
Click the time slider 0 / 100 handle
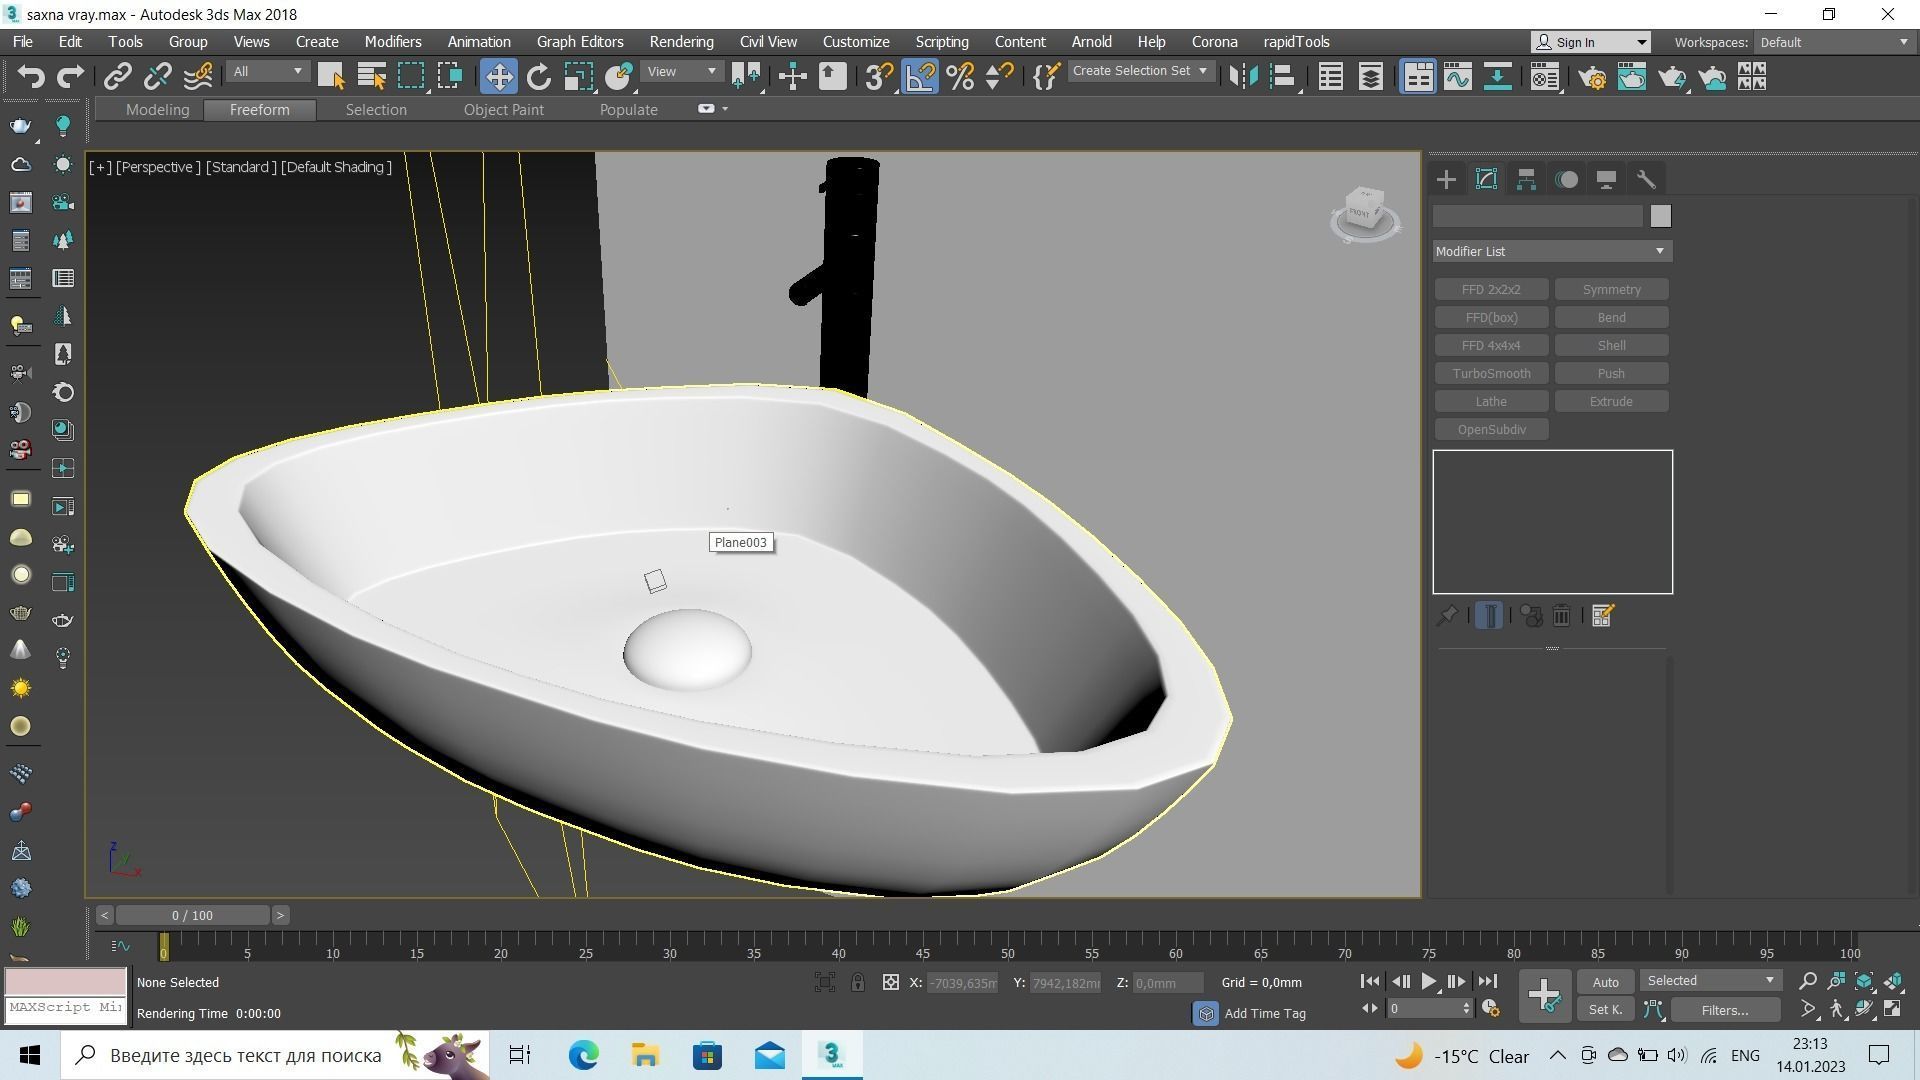click(192, 915)
